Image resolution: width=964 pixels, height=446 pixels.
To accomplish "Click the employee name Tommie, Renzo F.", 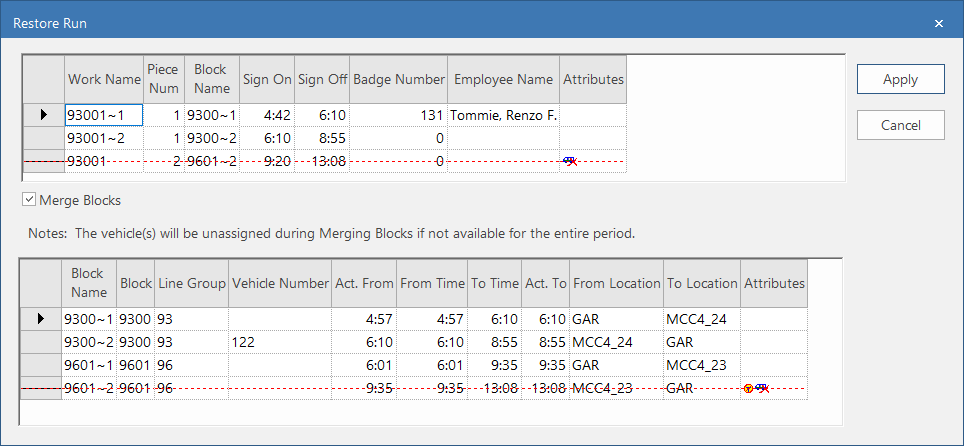I will coord(503,115).
